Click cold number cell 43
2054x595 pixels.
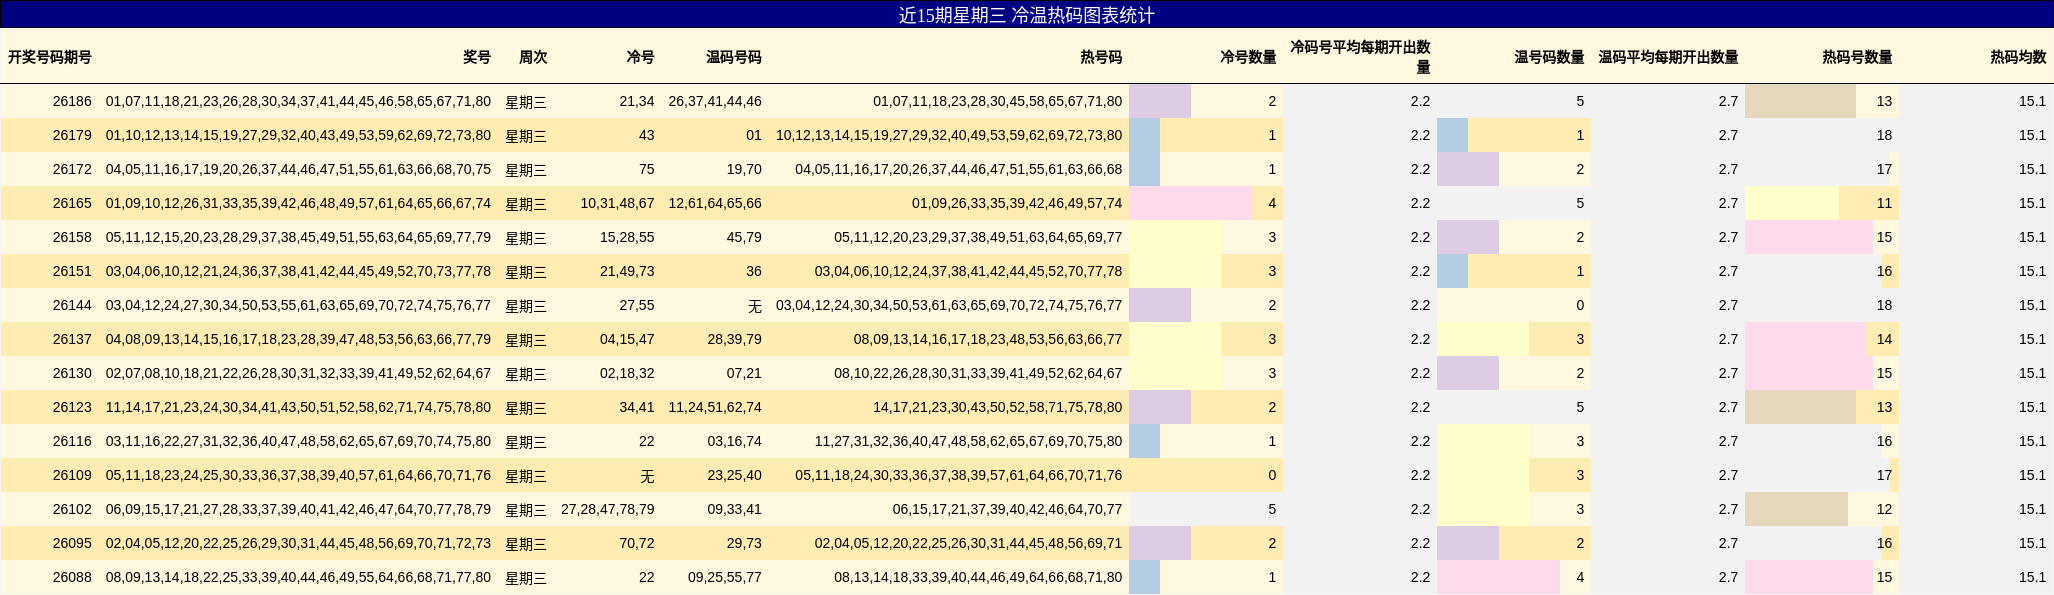[x=646, y=135]
